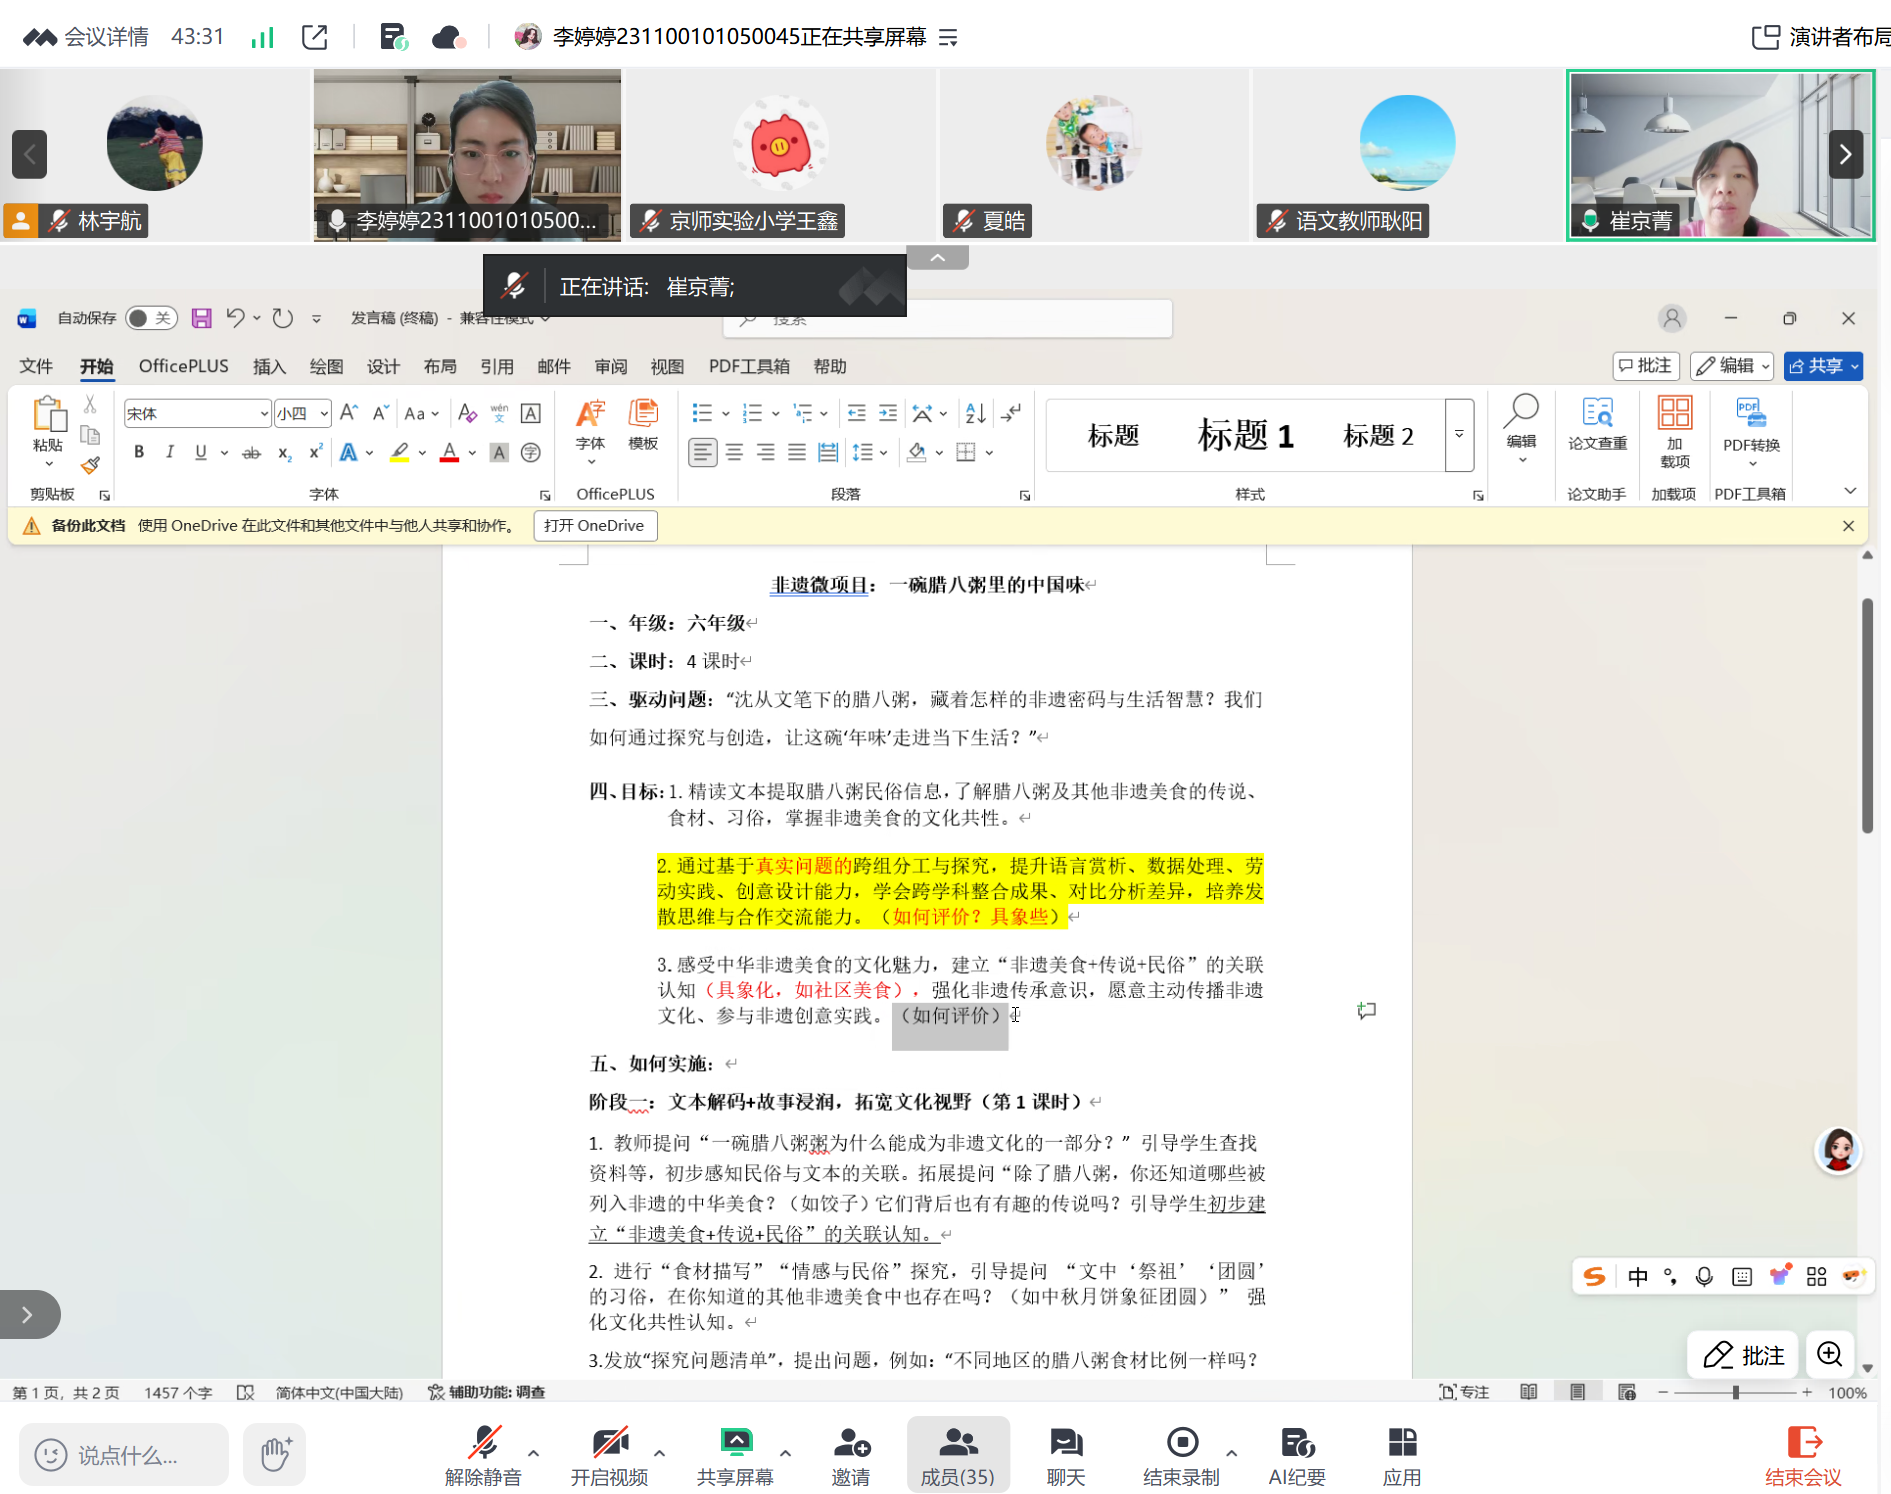Open the 文件 menu
This screenshot has height=1494, width=1891.
[36, 366]
